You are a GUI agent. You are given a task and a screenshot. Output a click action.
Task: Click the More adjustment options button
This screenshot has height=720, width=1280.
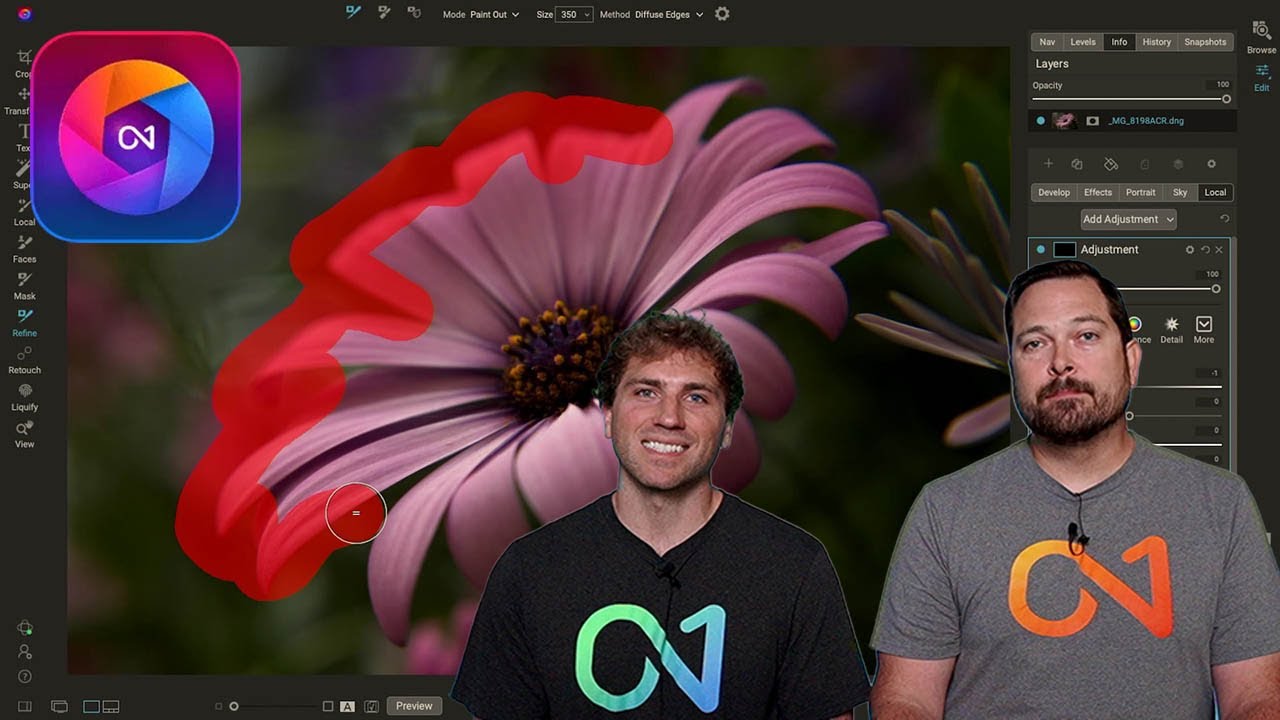1204,329
